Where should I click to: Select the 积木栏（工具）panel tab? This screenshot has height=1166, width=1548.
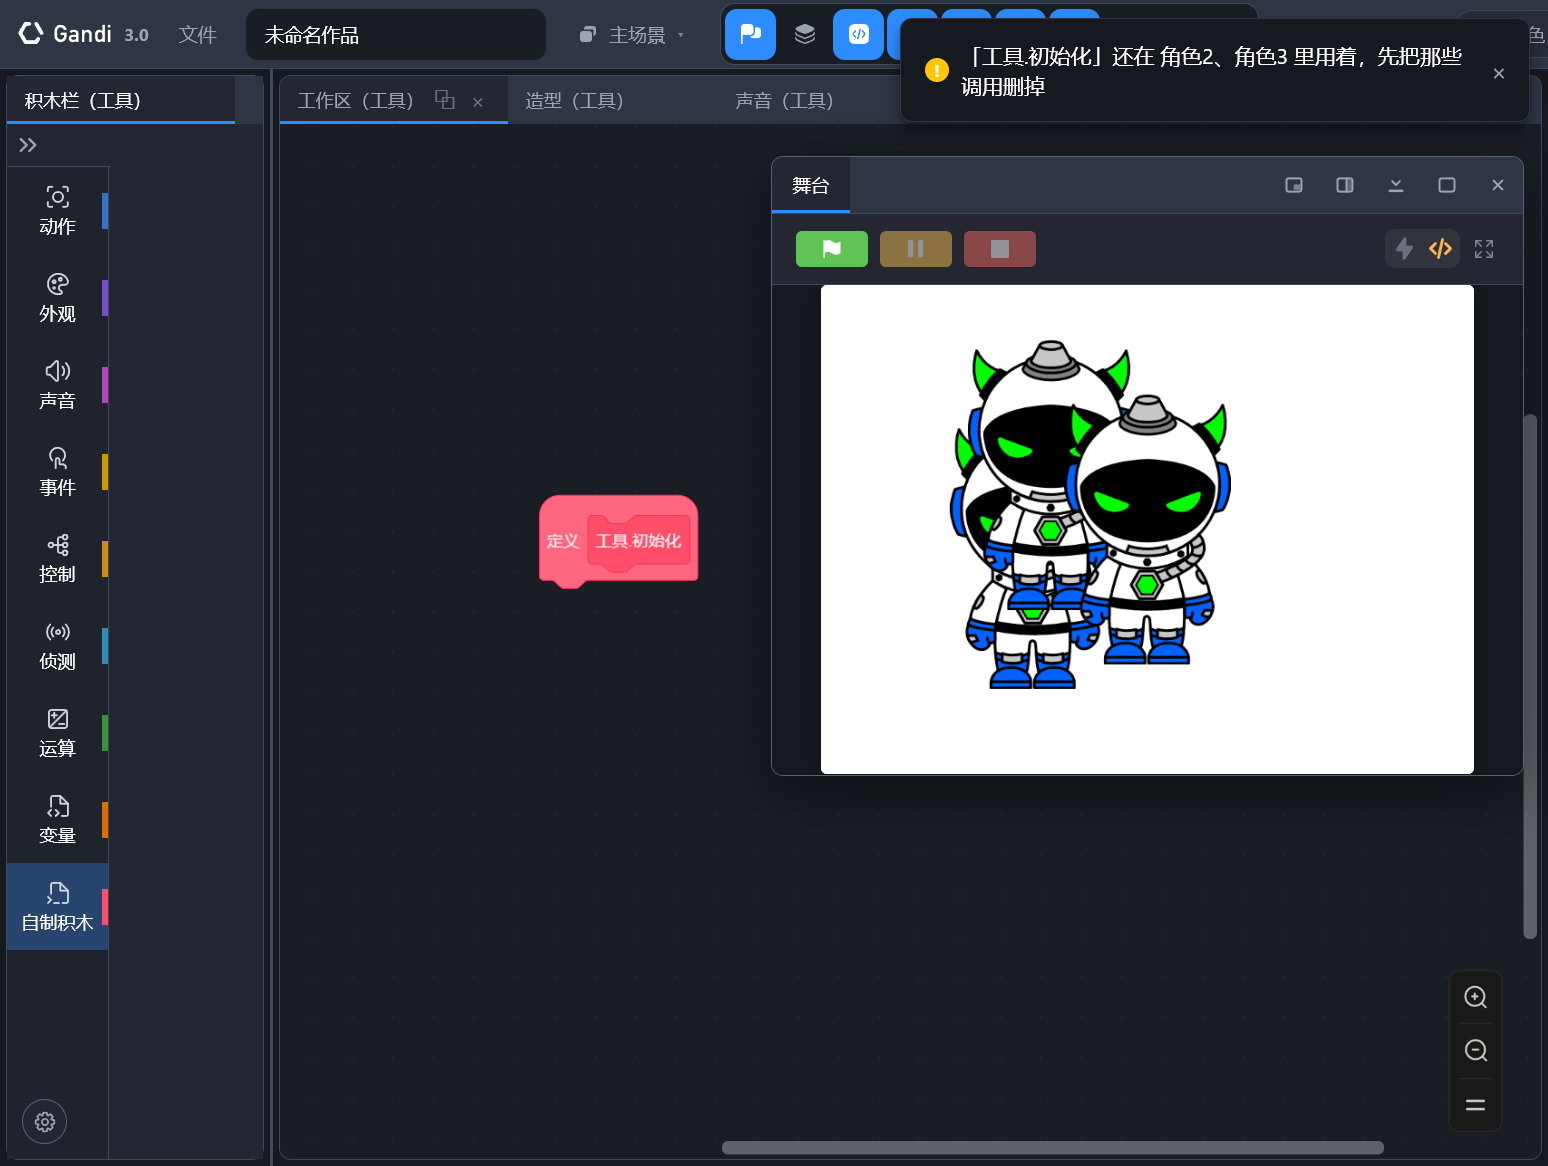[x=121, y=100]
